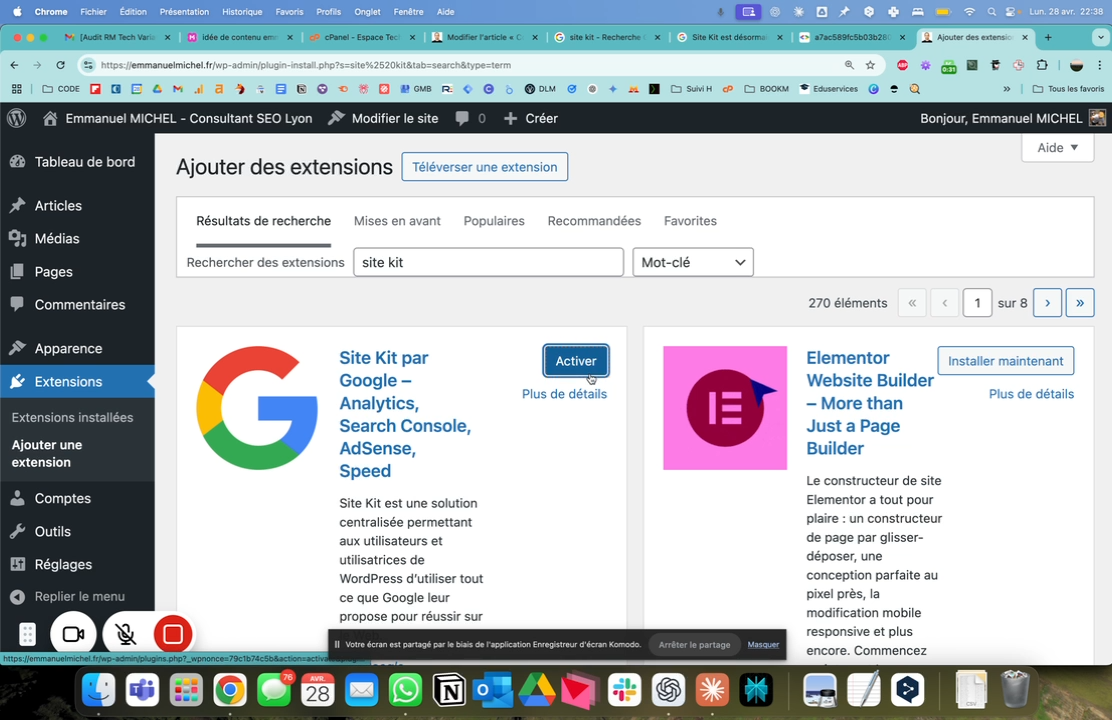1112x720 pixels.
Task: Switch to Populaires tab
Action: pos(494,221)
